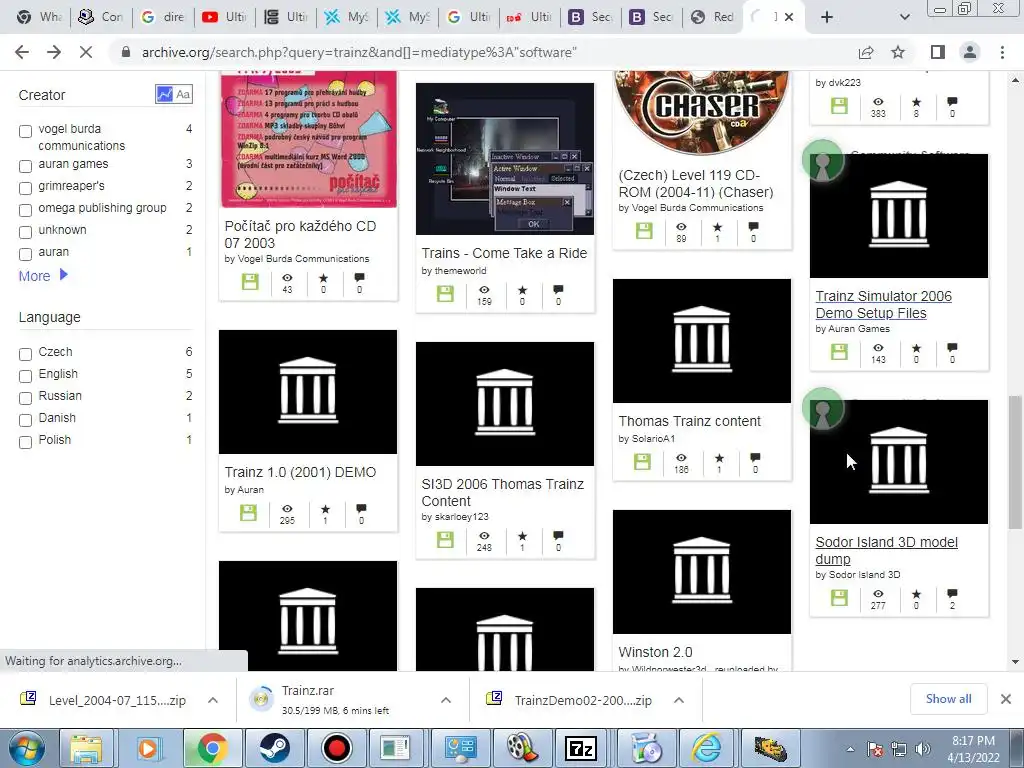This screenshot has width=1024, height=768.
Task: Close the active loading tab
Action: tap(789, 17)
